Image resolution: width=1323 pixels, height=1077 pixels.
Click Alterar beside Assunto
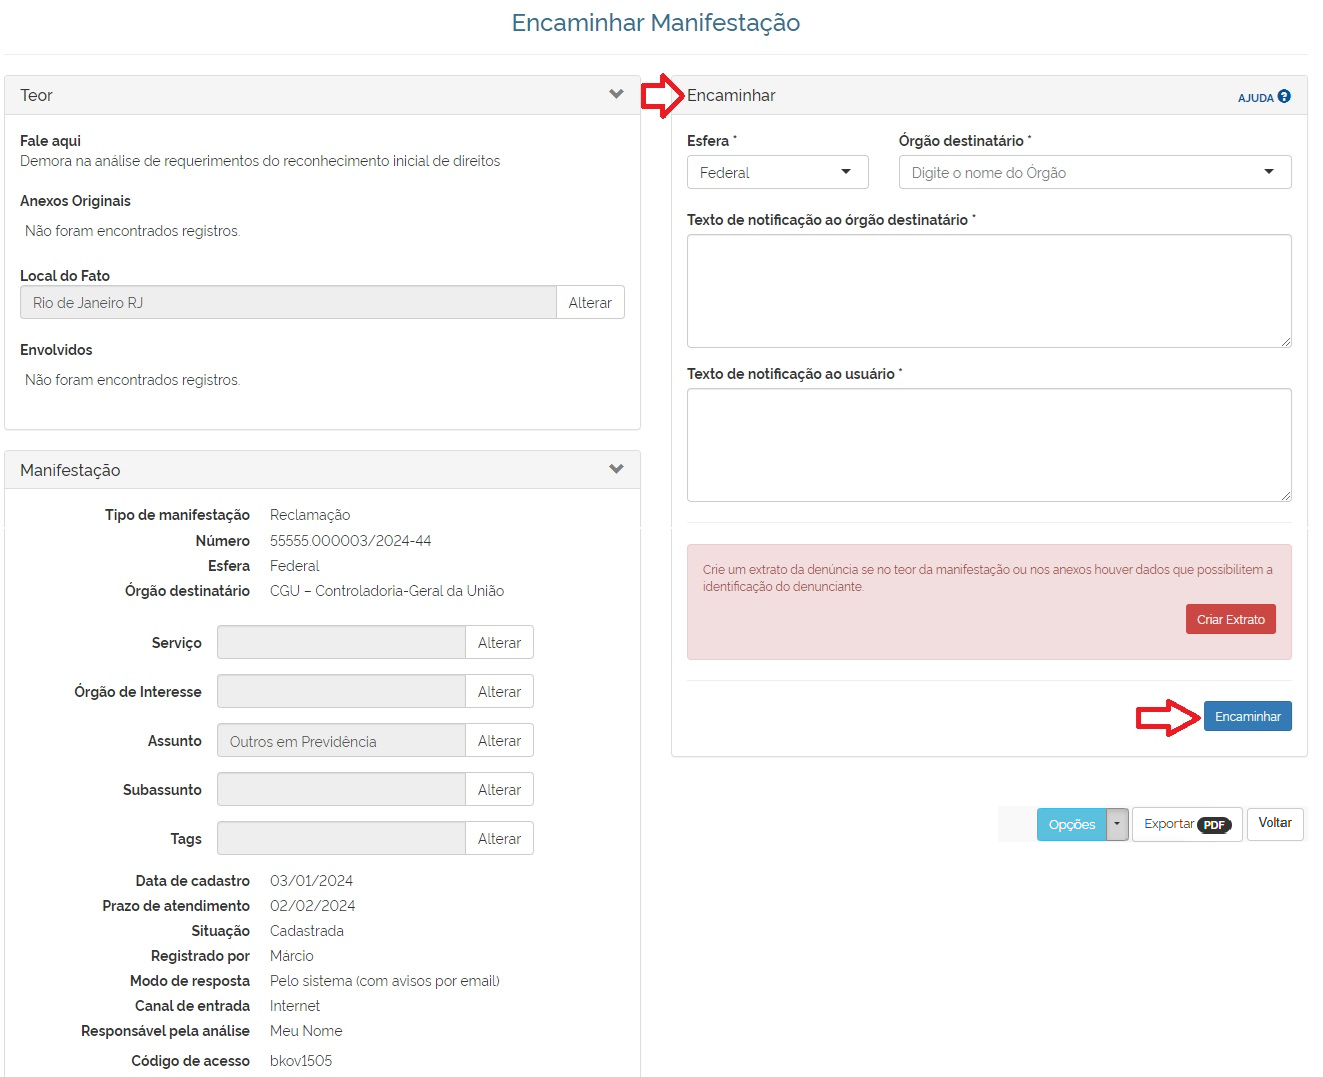(499, 741)
